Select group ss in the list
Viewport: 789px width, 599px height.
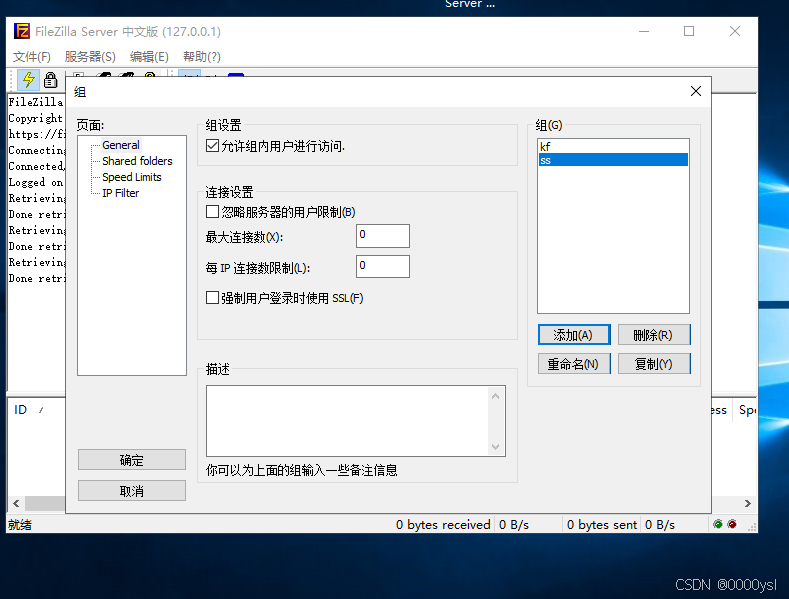[613, 160]
